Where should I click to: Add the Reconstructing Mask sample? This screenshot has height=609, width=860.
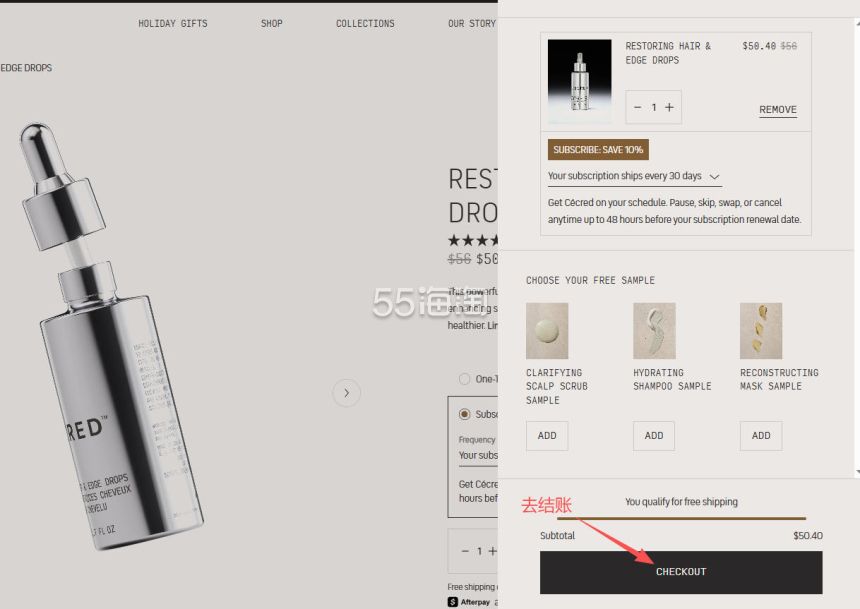coord(761,436)
